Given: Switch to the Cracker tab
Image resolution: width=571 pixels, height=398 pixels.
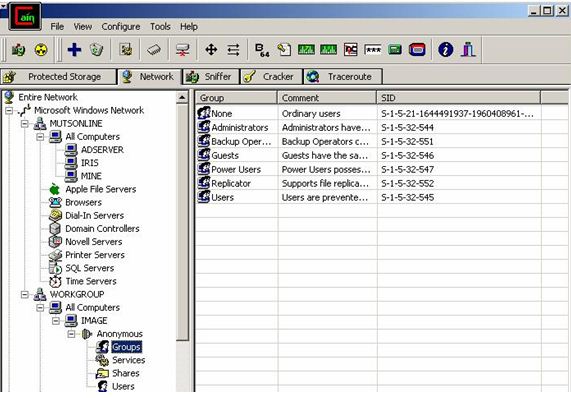Looking at the screenshot, I should [x=272, y=77].
